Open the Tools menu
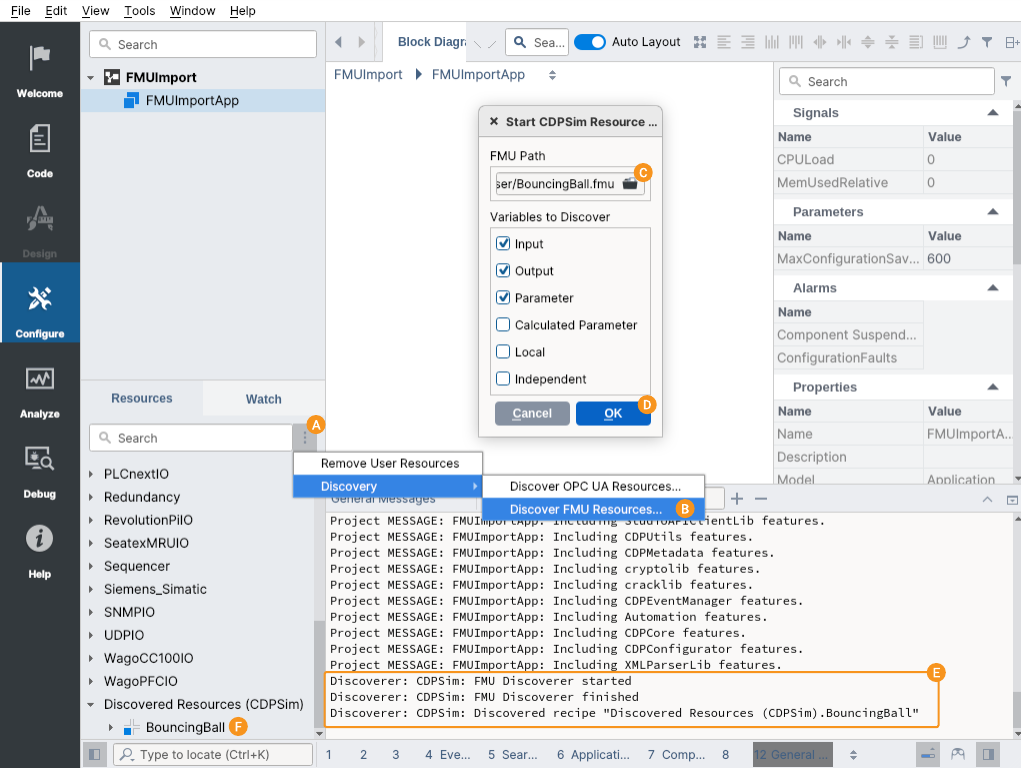 [139, 10]
